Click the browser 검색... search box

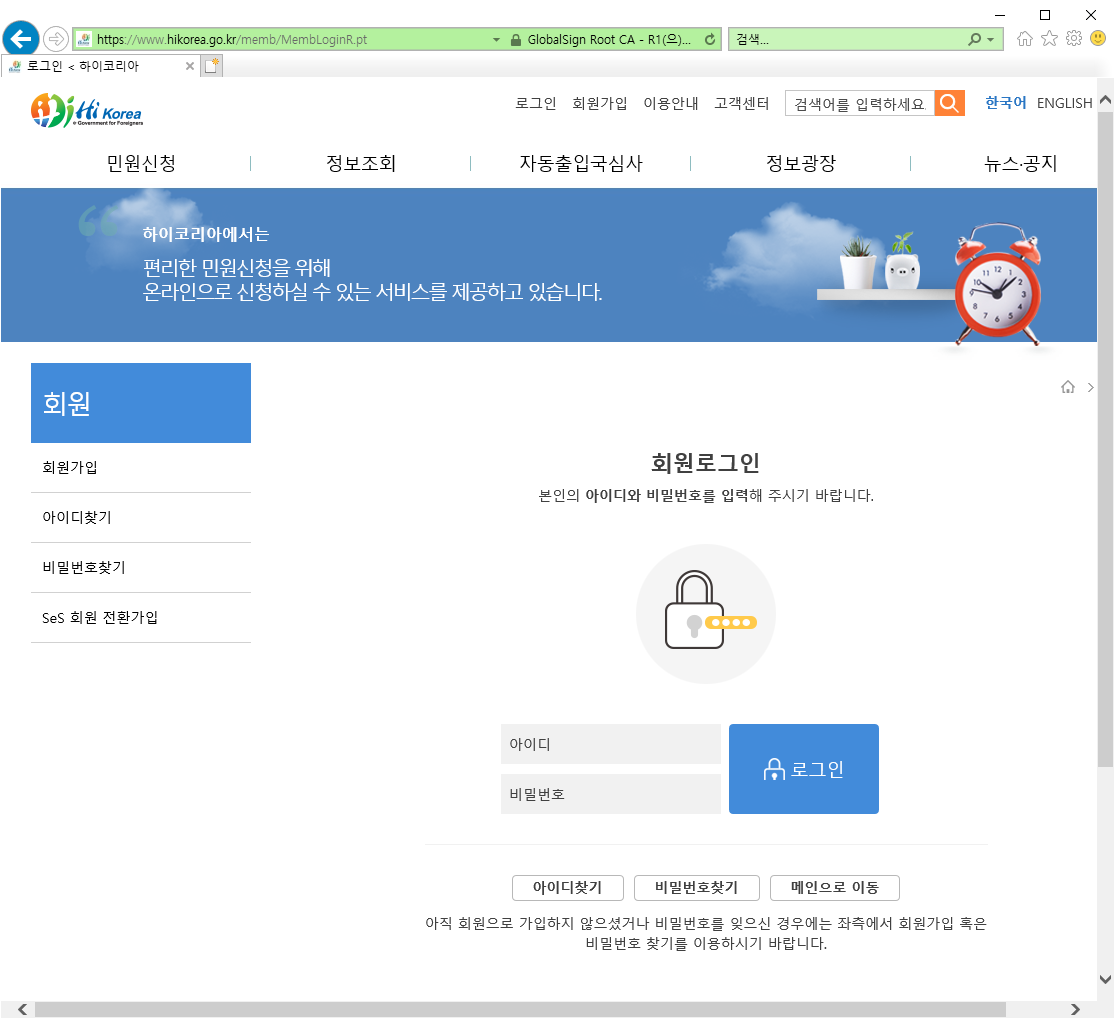(846, 40)
